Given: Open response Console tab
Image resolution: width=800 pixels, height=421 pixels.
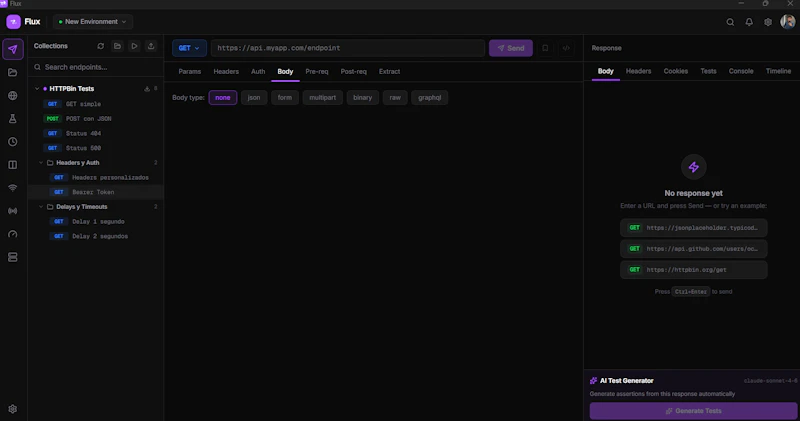Looking at the screenshot, I should 741,71.
